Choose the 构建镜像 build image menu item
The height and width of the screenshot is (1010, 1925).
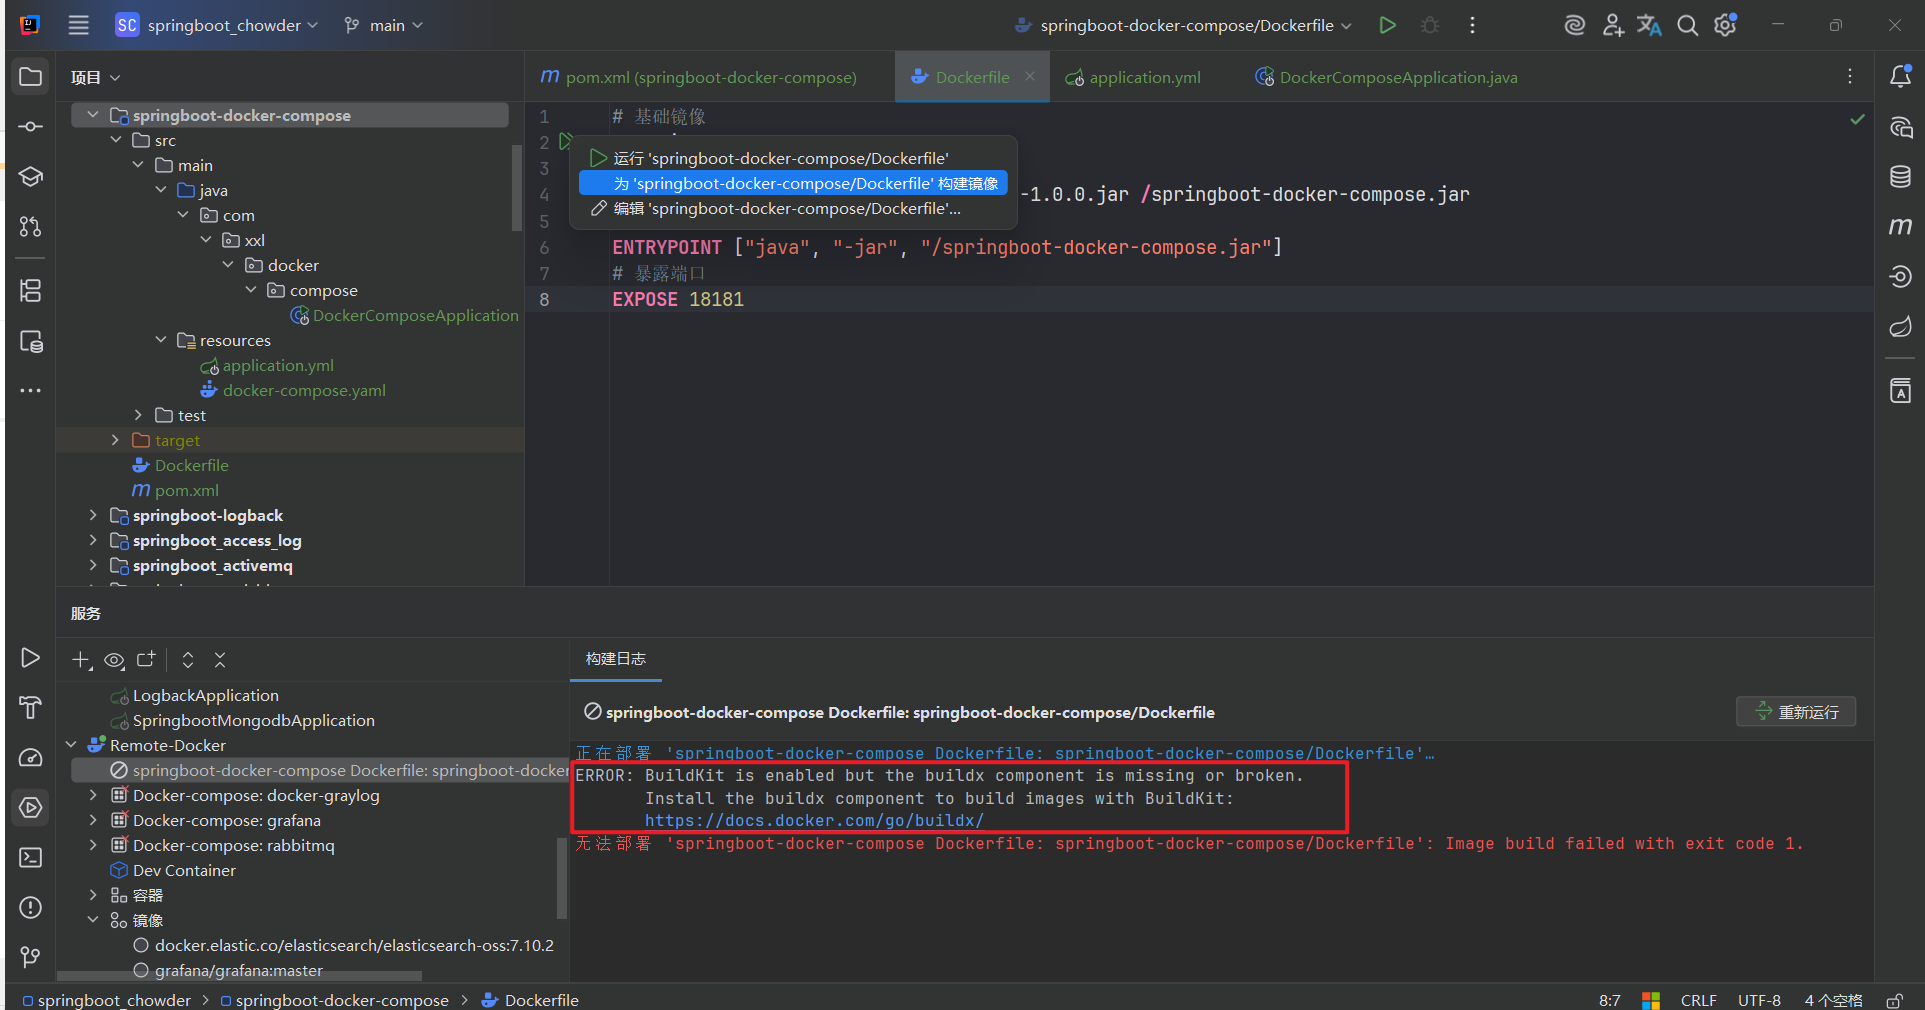[x=793, y=183]
